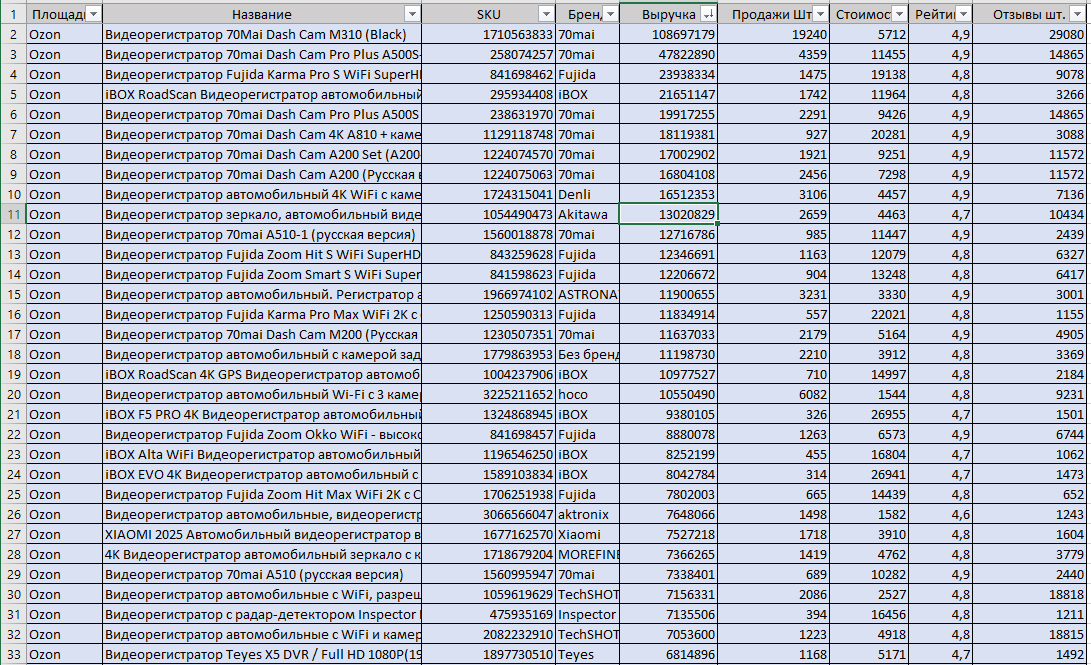This screenshot has width=1091, height=665.
Task: Open the Бренд column filter dropdown
Action: coord(610,14)
